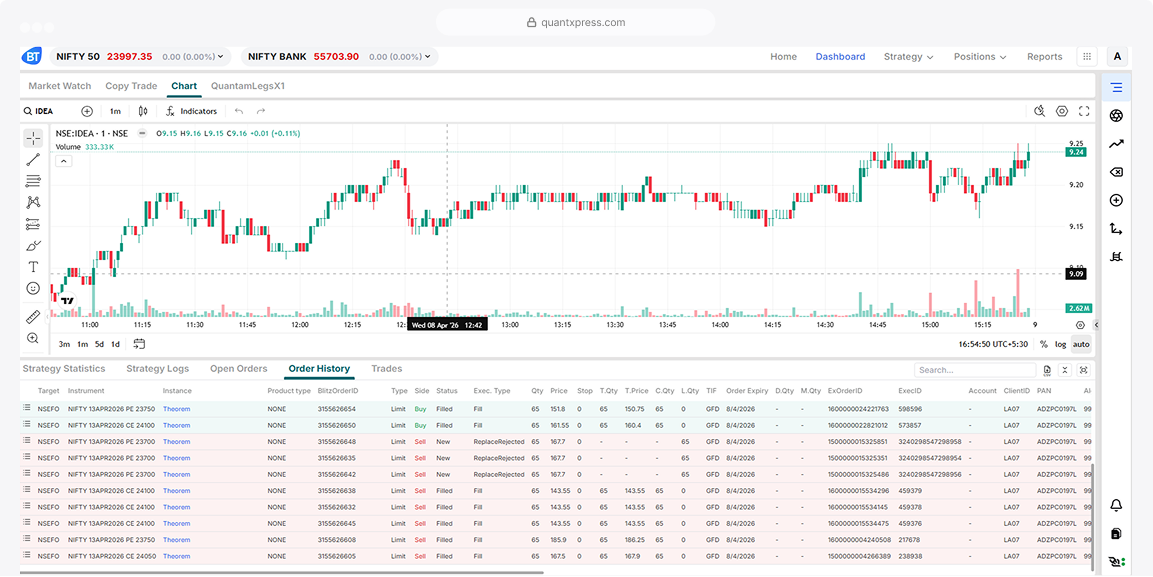The image size is (1153, 577).
Task: Select the trend line drawing tool
Action: tap(33, 160)
